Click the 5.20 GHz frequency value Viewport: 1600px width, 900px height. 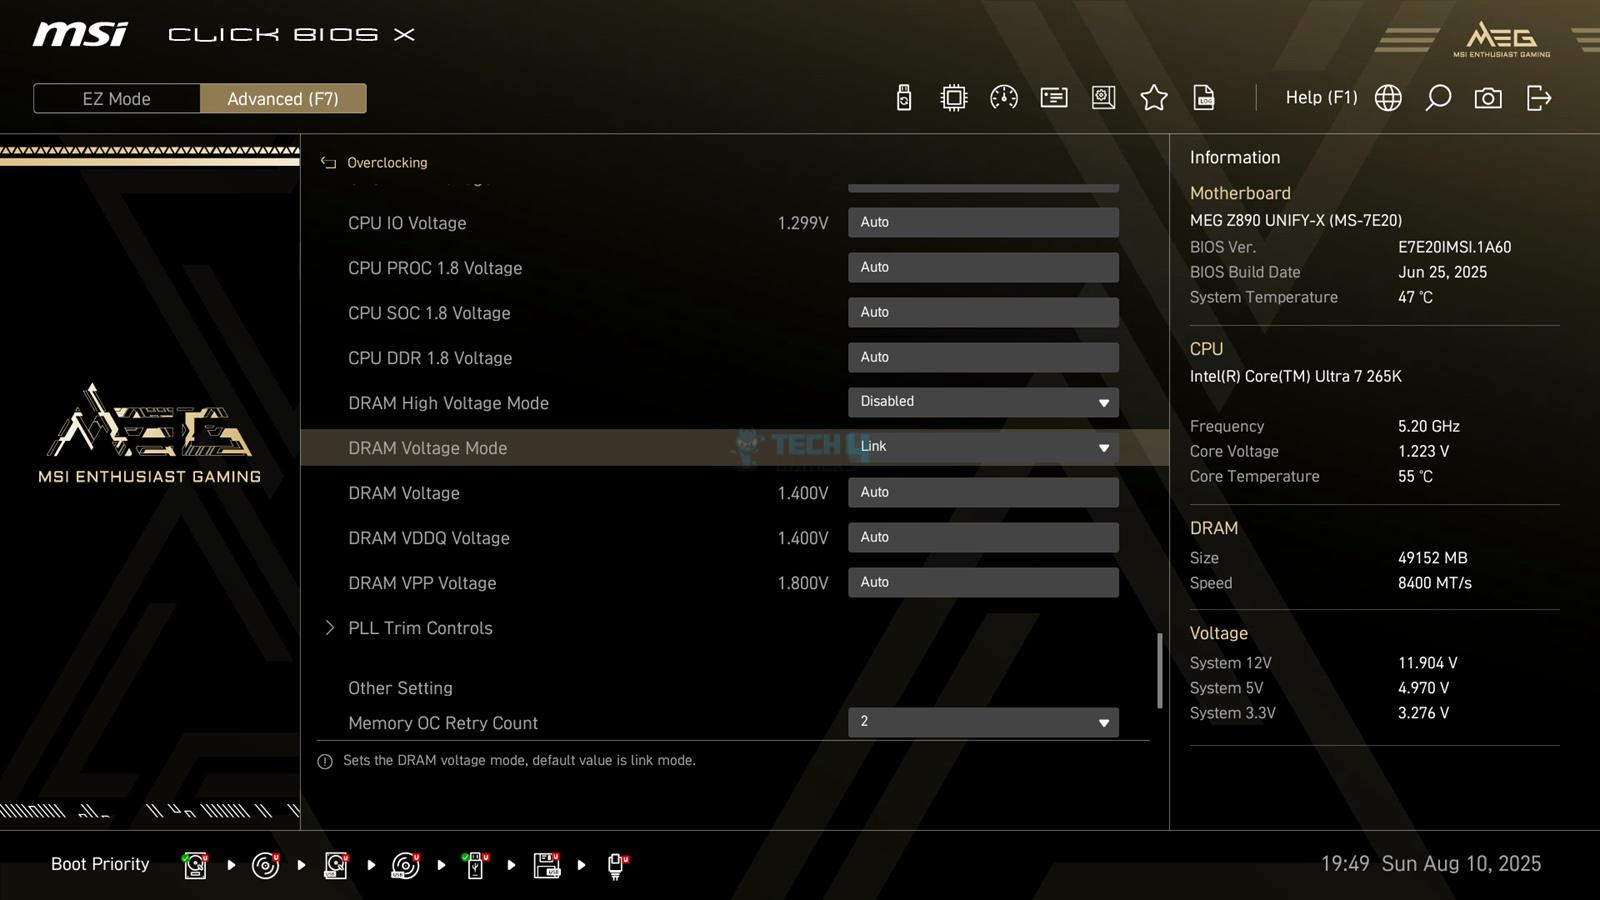tap(1429, 426)
